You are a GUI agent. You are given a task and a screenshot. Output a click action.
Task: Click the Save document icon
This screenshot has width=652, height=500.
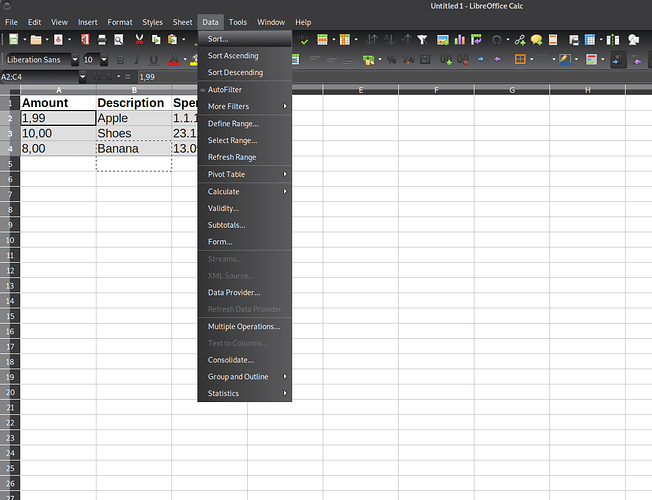tap(59, 40)
